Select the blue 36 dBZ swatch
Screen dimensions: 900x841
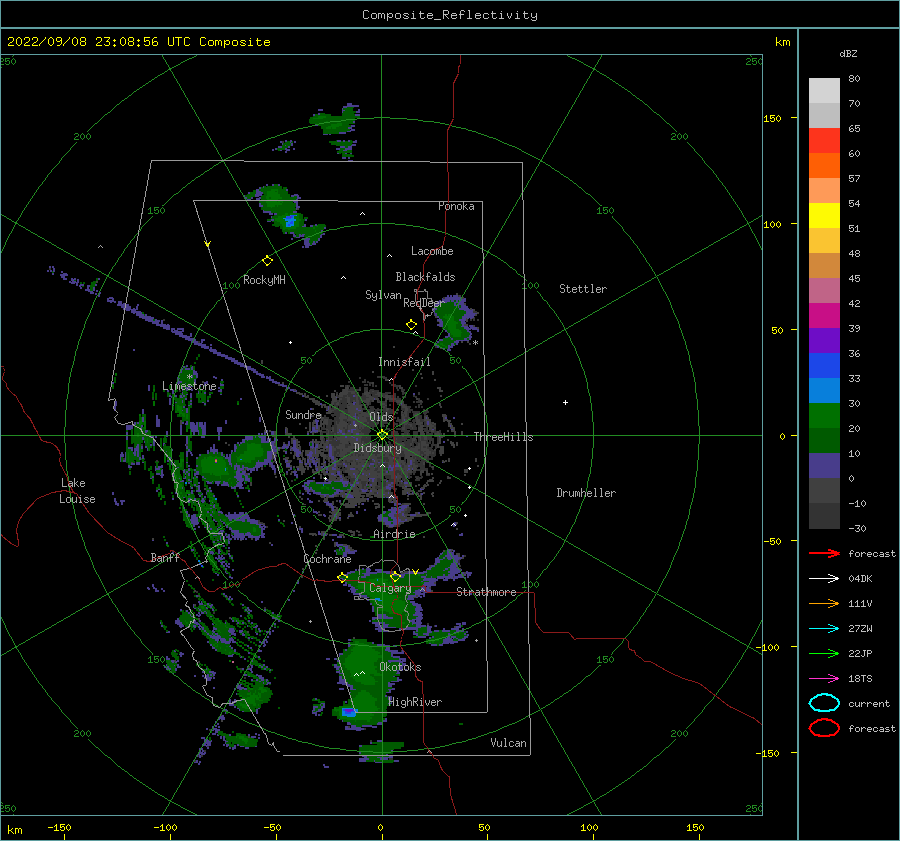point(824,366)
